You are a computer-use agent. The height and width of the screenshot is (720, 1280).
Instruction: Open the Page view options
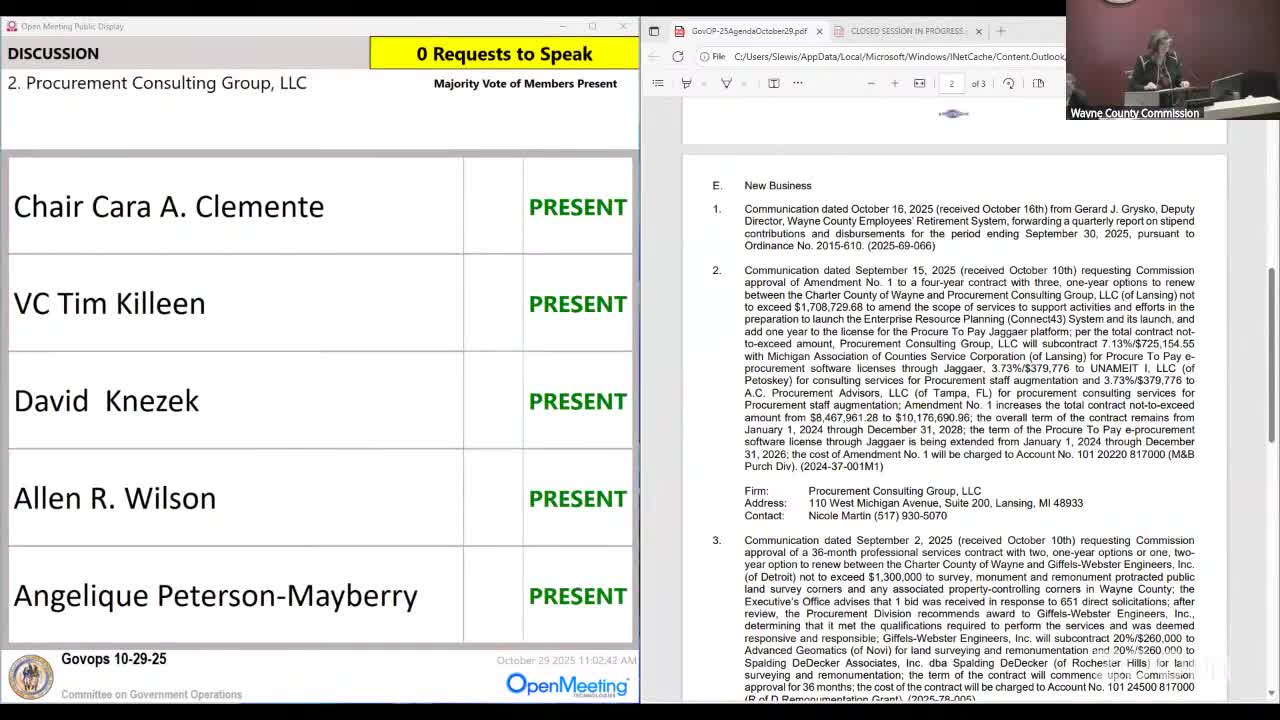click(x=1038, y=83)
